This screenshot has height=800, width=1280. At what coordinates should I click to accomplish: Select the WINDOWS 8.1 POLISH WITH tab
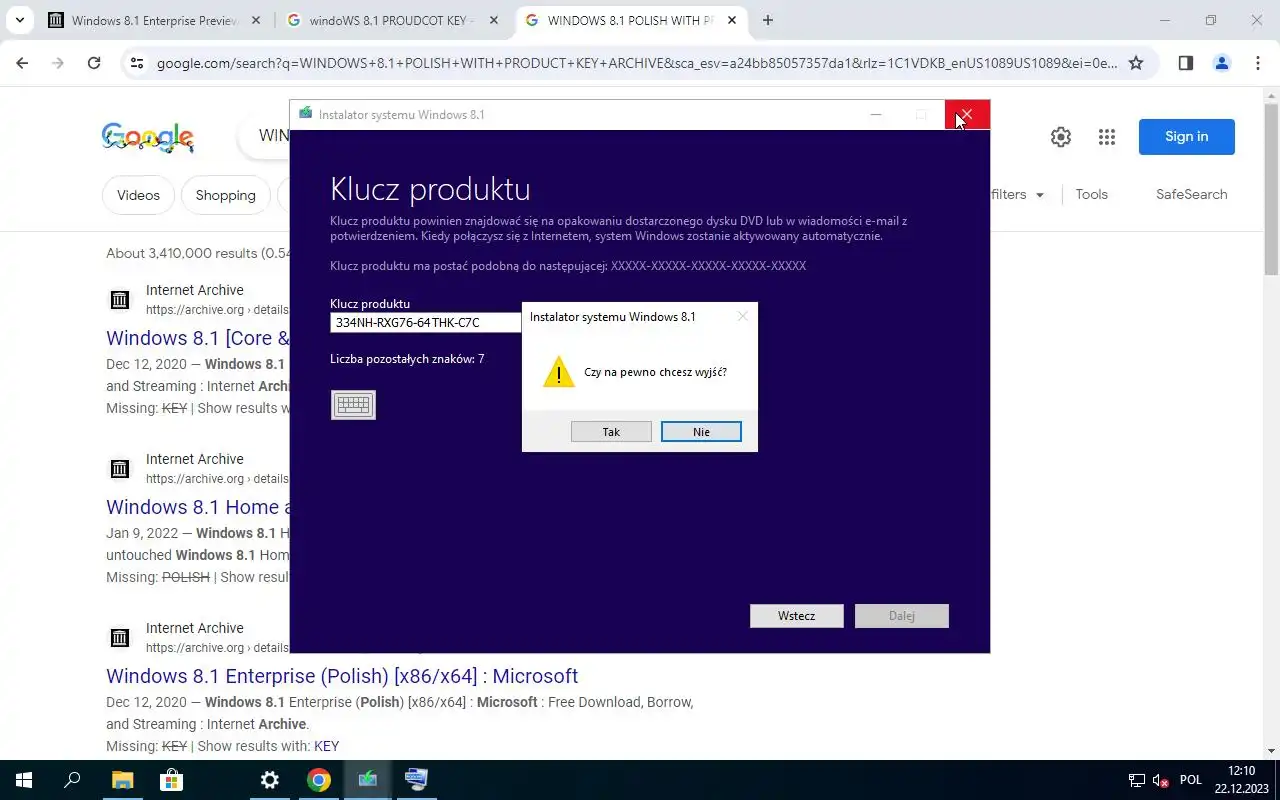630,20
